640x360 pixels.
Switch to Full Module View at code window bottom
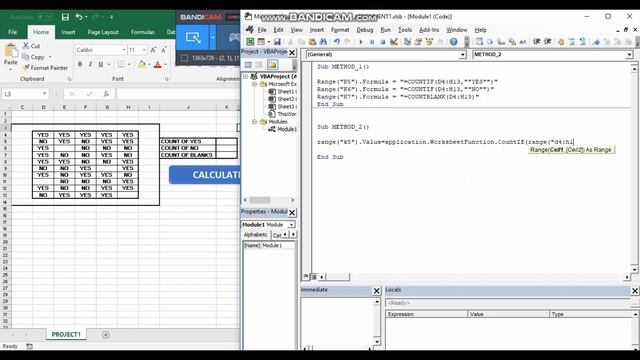[314, 277]
